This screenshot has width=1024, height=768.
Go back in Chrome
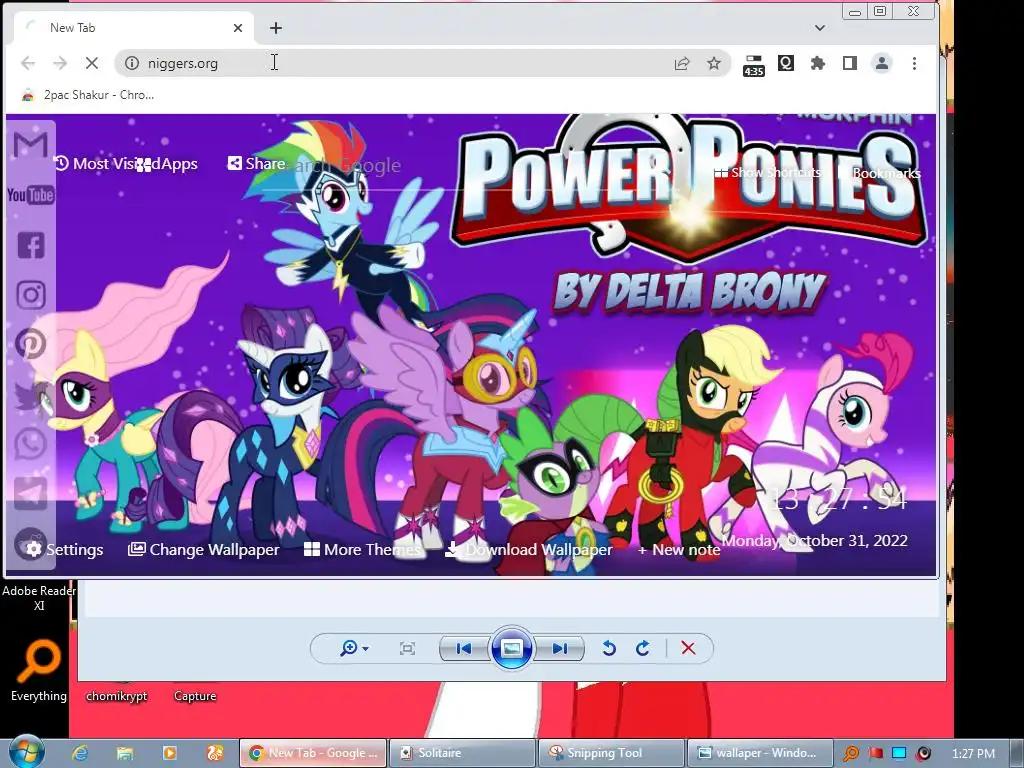(x=28, y=63)
